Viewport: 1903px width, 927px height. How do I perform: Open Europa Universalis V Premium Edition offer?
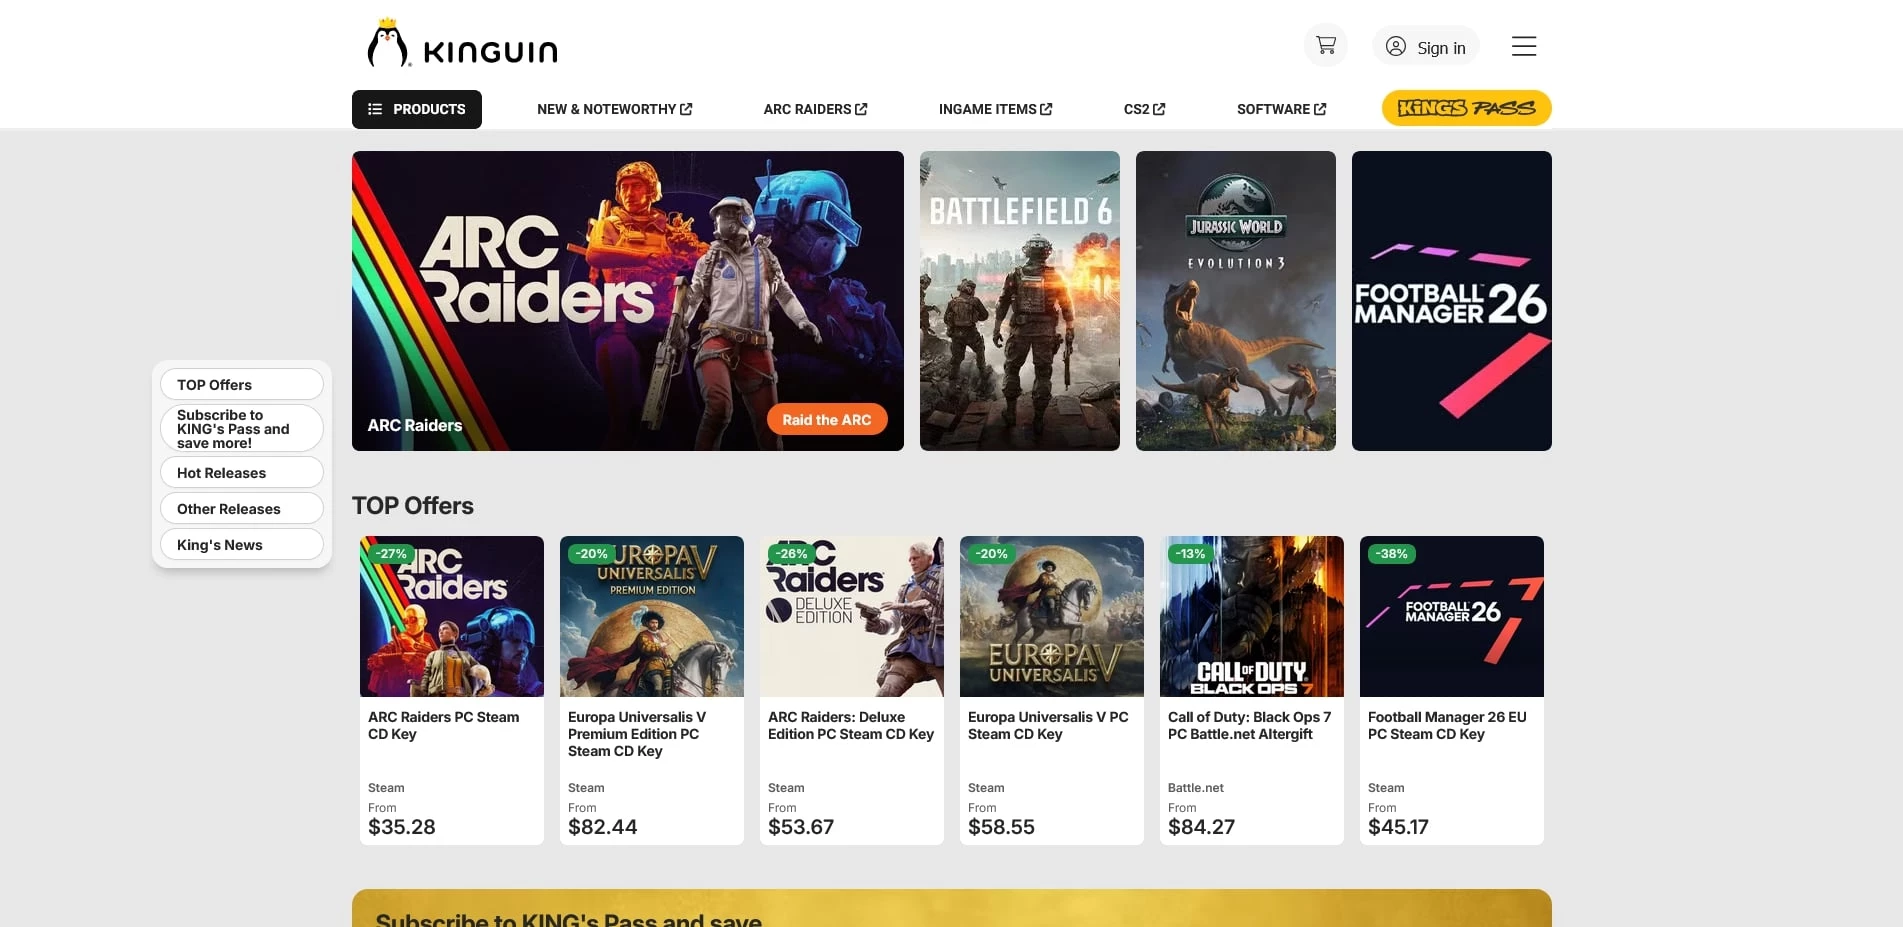click(651, 690)
